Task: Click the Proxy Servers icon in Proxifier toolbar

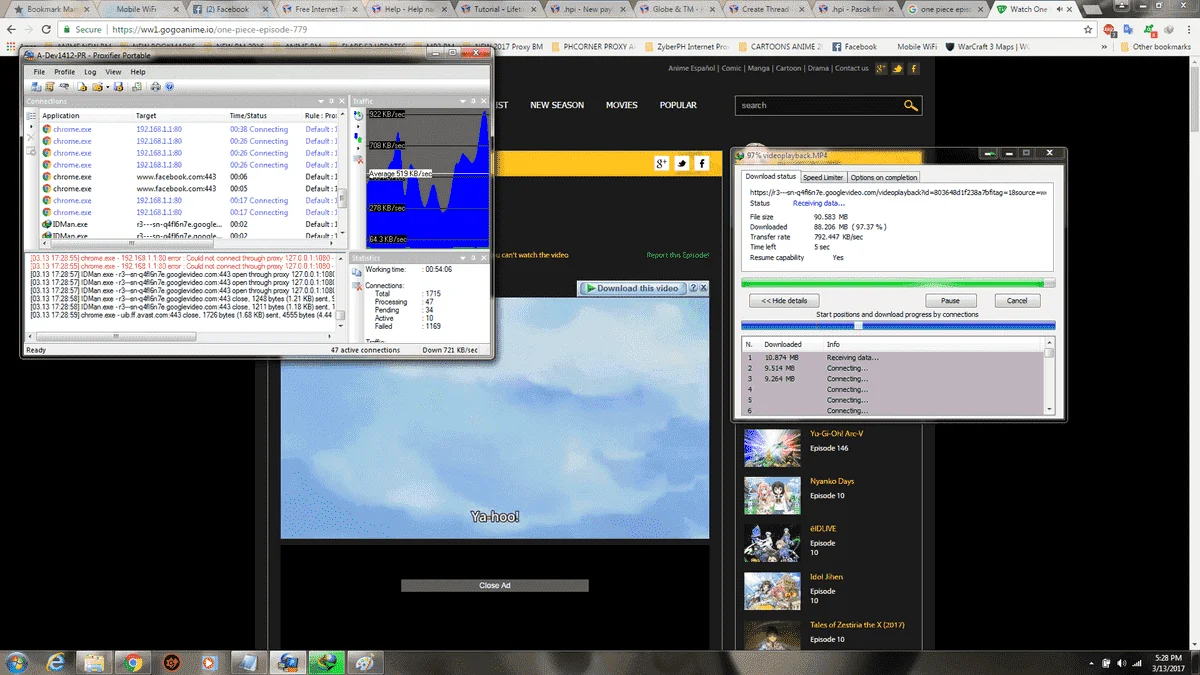Action: [x=35, y=87]
